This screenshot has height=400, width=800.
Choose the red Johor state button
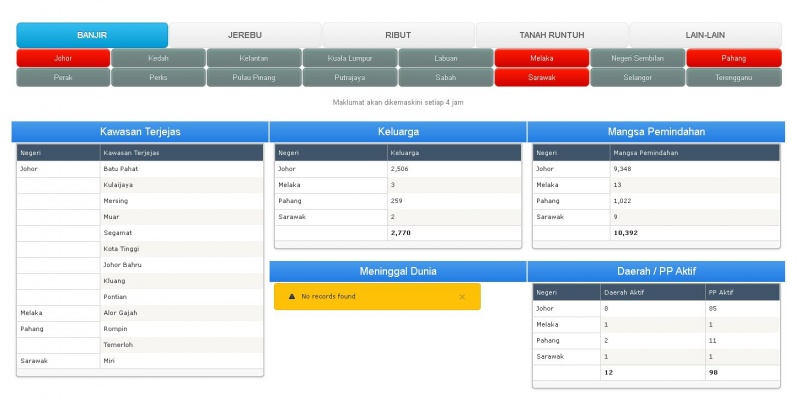tap(63, 58)
